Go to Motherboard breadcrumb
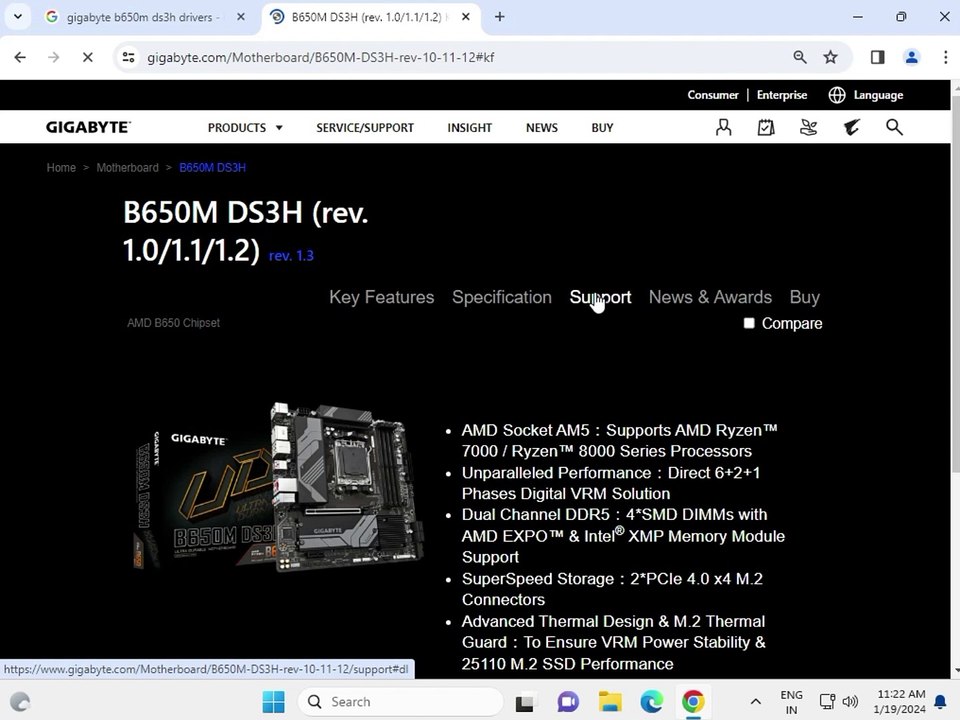This screenshot has height=720, width=960. (127, 168)
